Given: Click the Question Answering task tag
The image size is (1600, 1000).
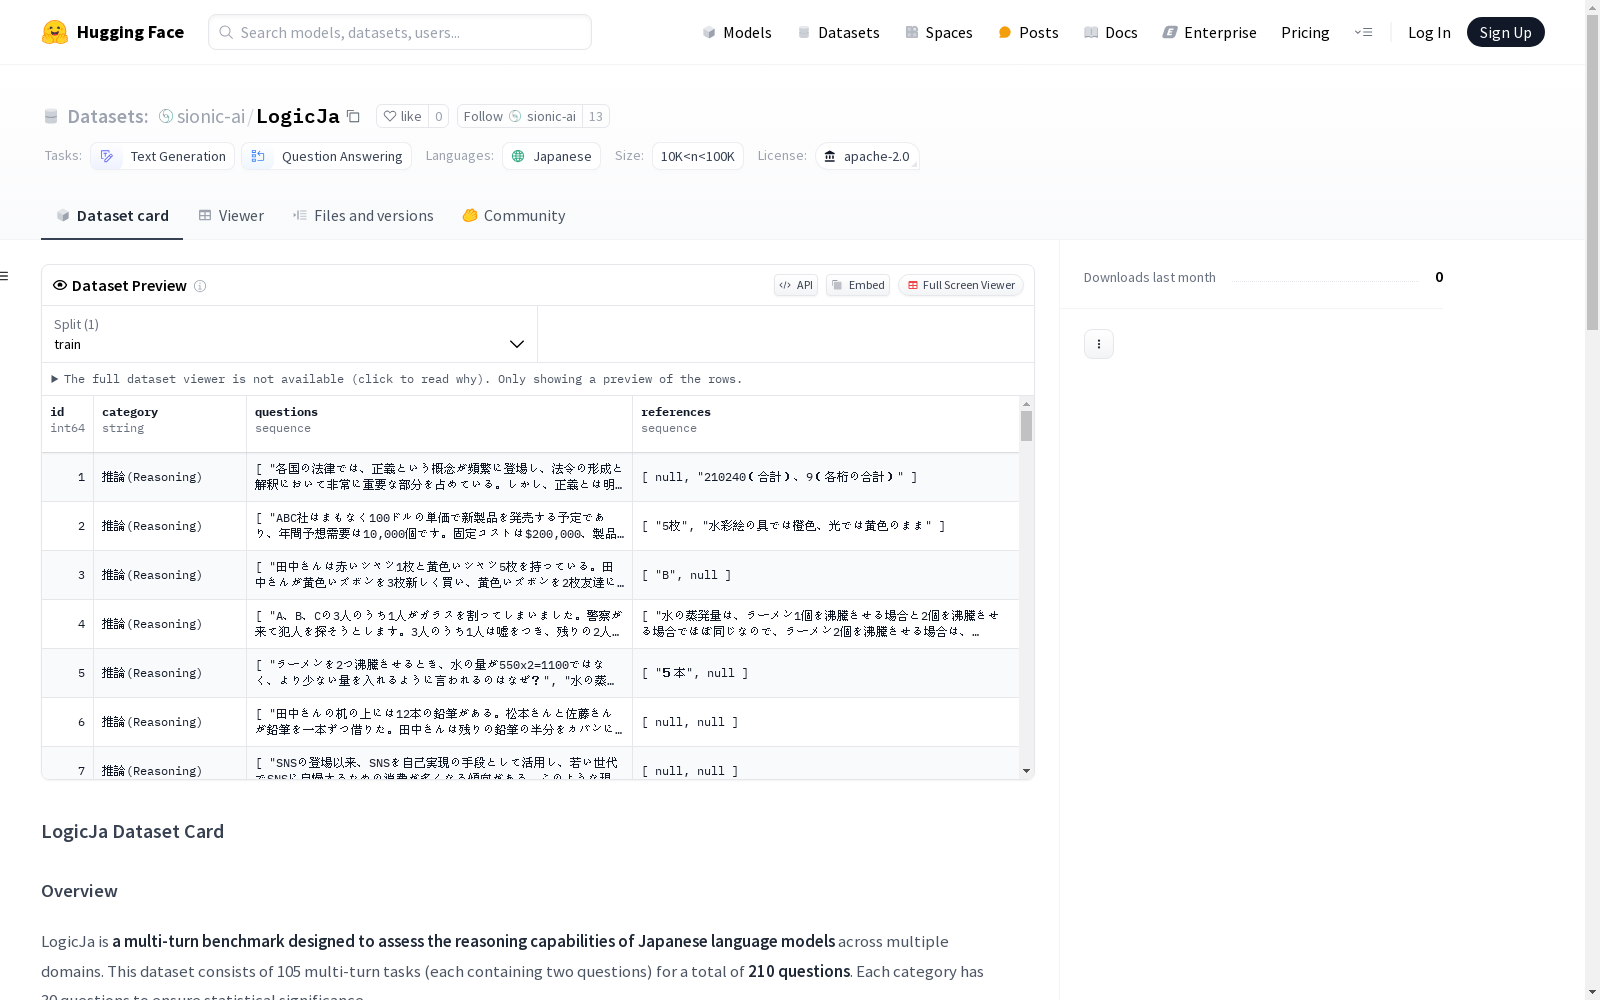Looking at the screenshot, I should pyautogui.click(x=326, y=156).
